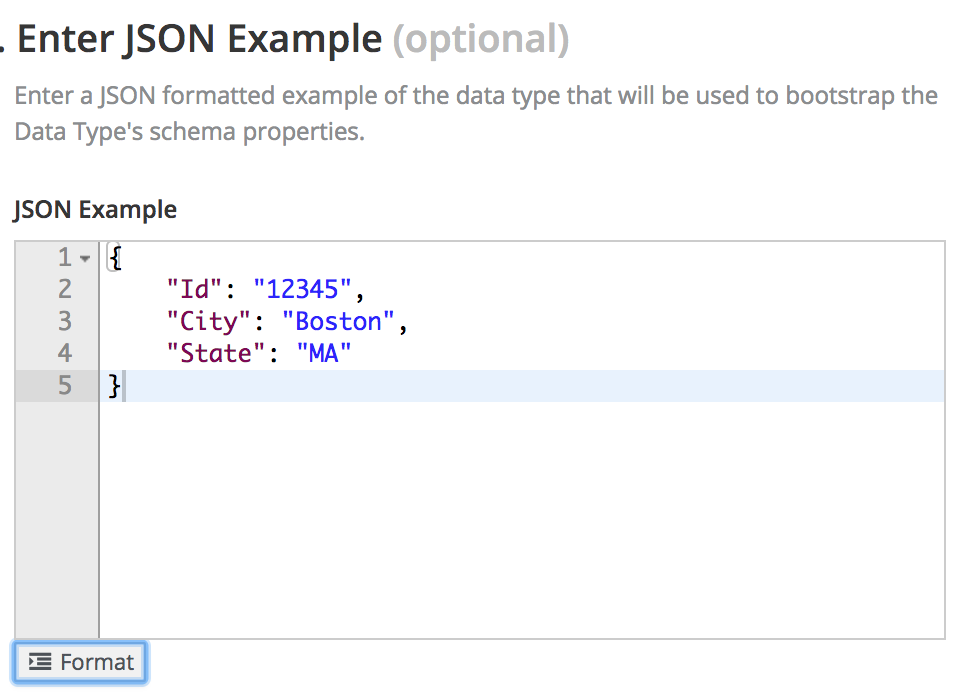Click the "12345" string value
Screen dimensions: 978x700
tap(303, 290)
